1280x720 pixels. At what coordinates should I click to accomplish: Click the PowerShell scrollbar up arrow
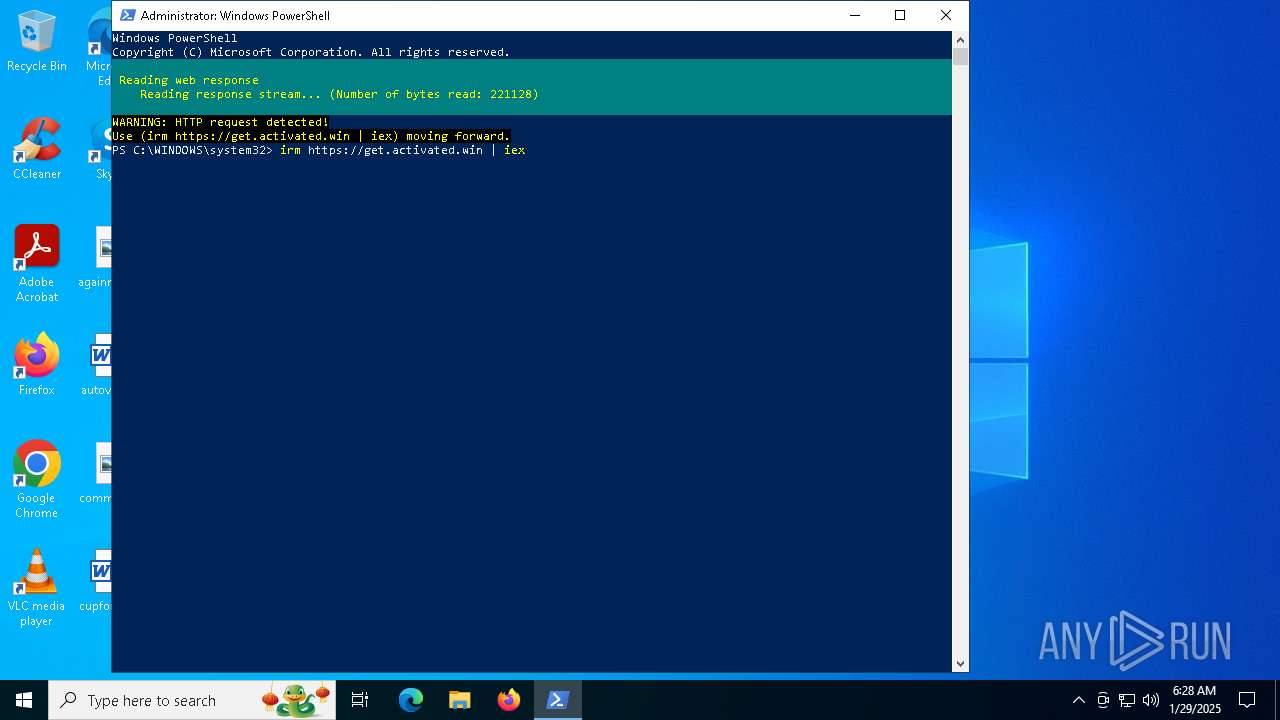(960, 40)
